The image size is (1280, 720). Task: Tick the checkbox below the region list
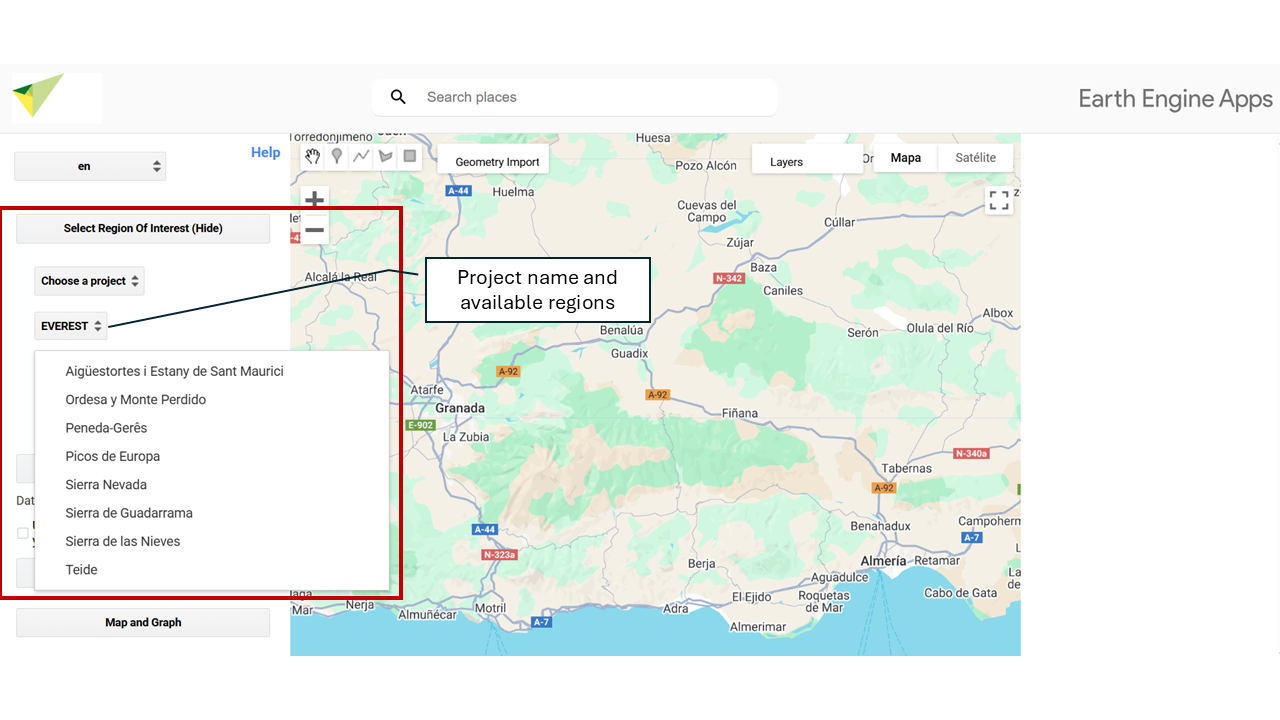(23, 533)
